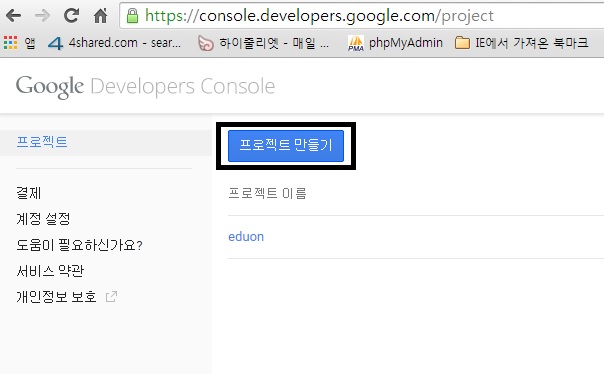Open the eduon project

tap(246, 236)
